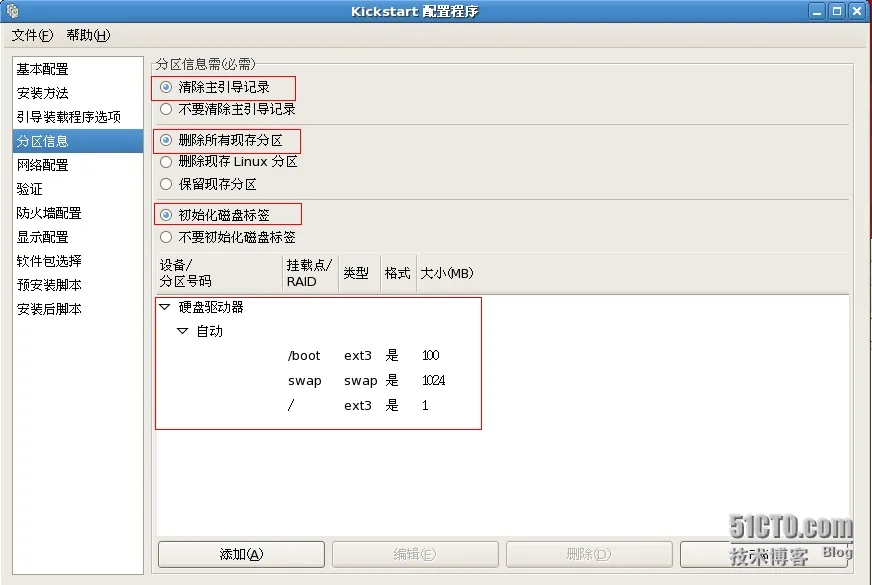Select the swap mount point entry
This screenshot has height=585, width=872.
pyautogui.click(x=304, y=381)
